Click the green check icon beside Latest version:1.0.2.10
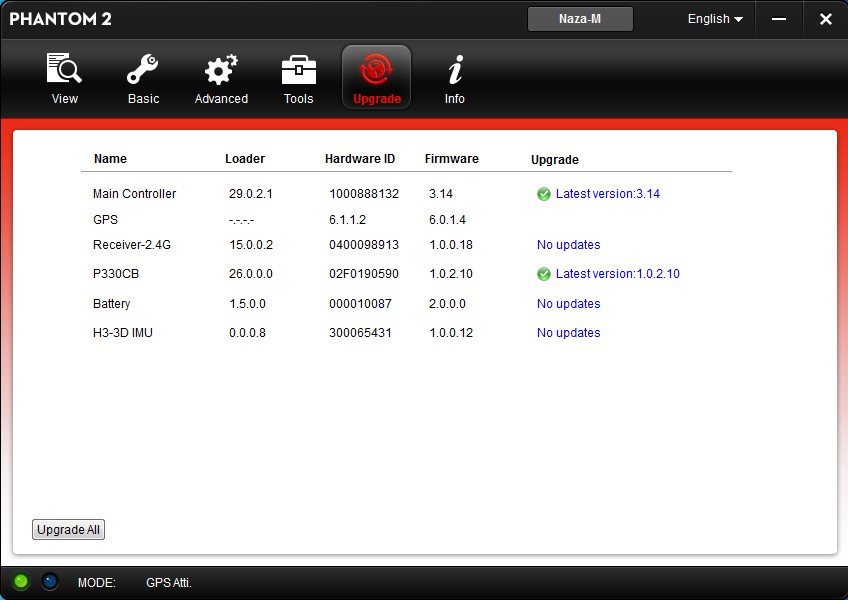The height and width of the screenshot is (600, 848). coord(544,274)
